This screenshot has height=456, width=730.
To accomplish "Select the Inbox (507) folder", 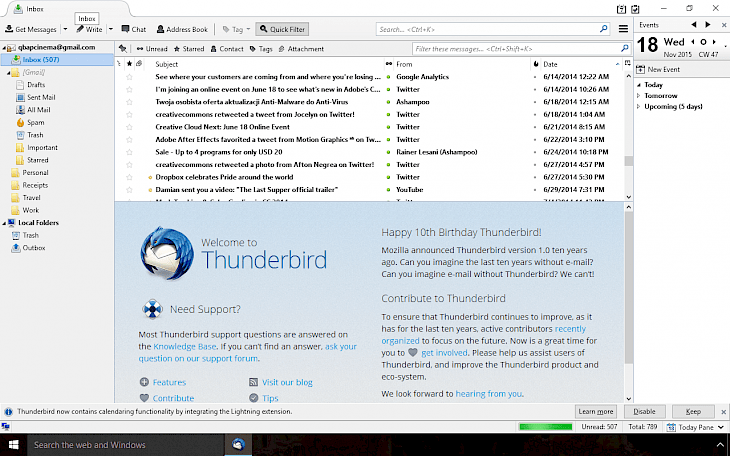I will [x=57, y=60].
